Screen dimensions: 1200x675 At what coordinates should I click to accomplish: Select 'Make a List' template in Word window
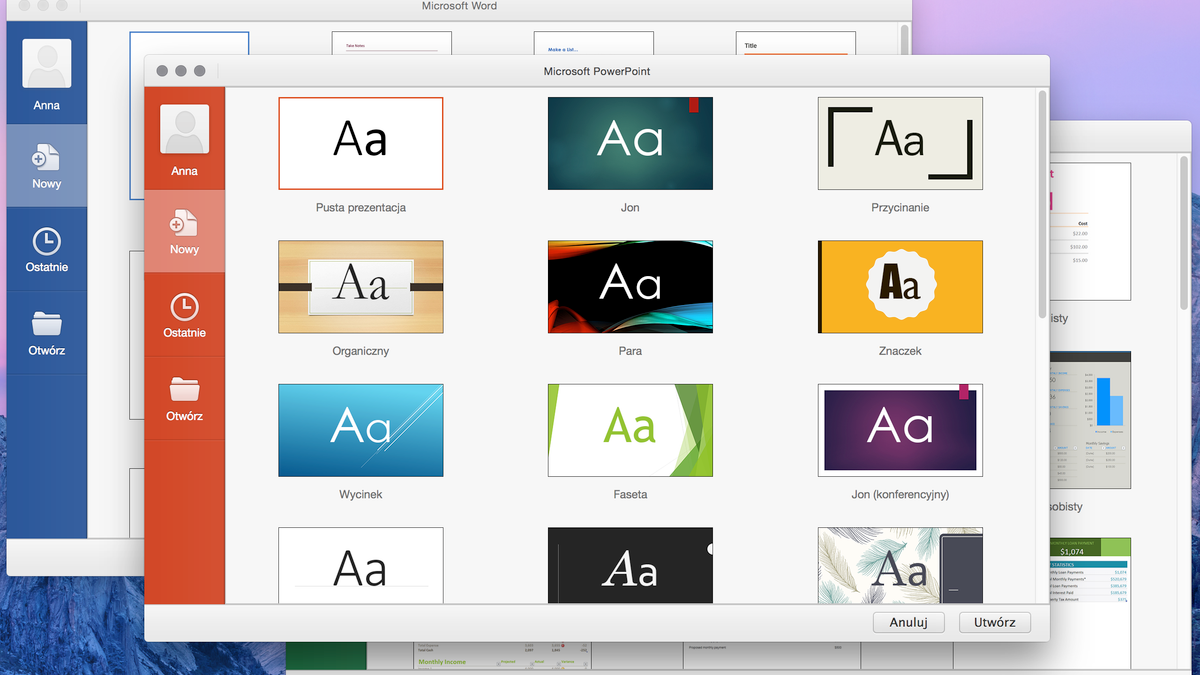point(594,44)
